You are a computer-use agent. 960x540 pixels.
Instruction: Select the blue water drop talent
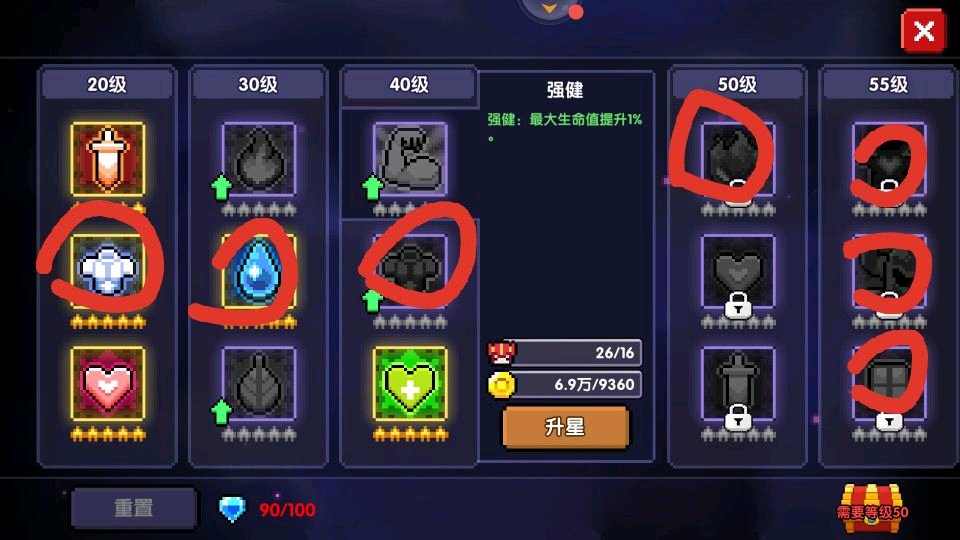259,271
